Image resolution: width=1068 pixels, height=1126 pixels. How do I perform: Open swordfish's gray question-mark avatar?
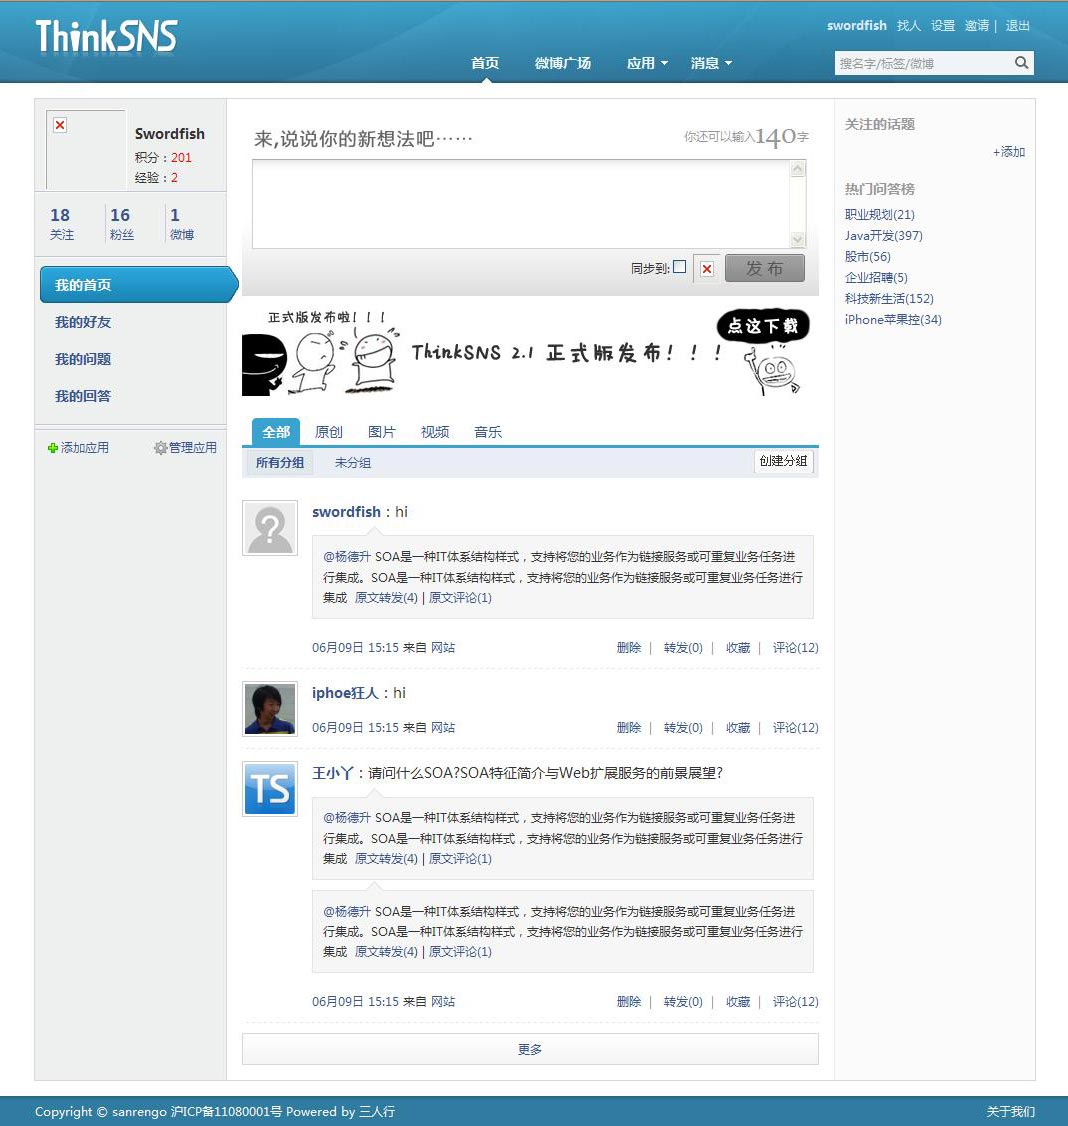[270, 528]
